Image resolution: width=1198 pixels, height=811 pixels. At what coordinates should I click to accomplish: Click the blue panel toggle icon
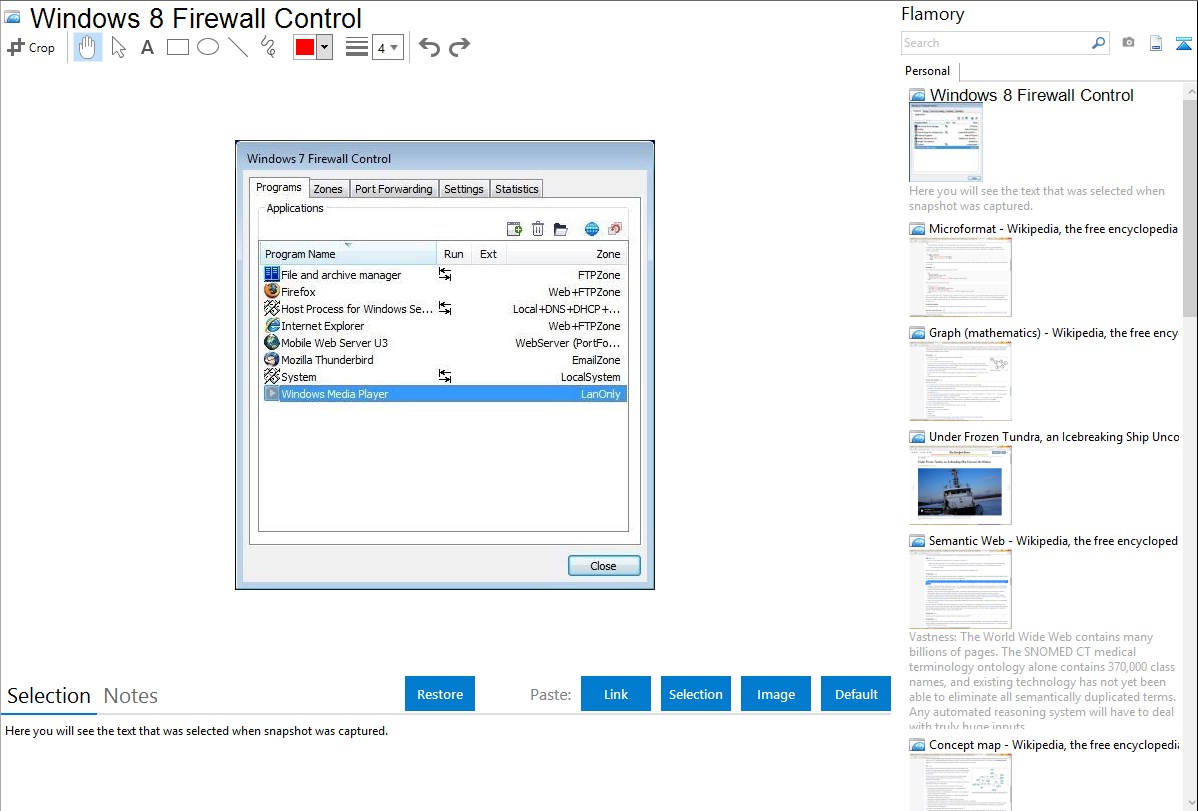pos(1183,43)
